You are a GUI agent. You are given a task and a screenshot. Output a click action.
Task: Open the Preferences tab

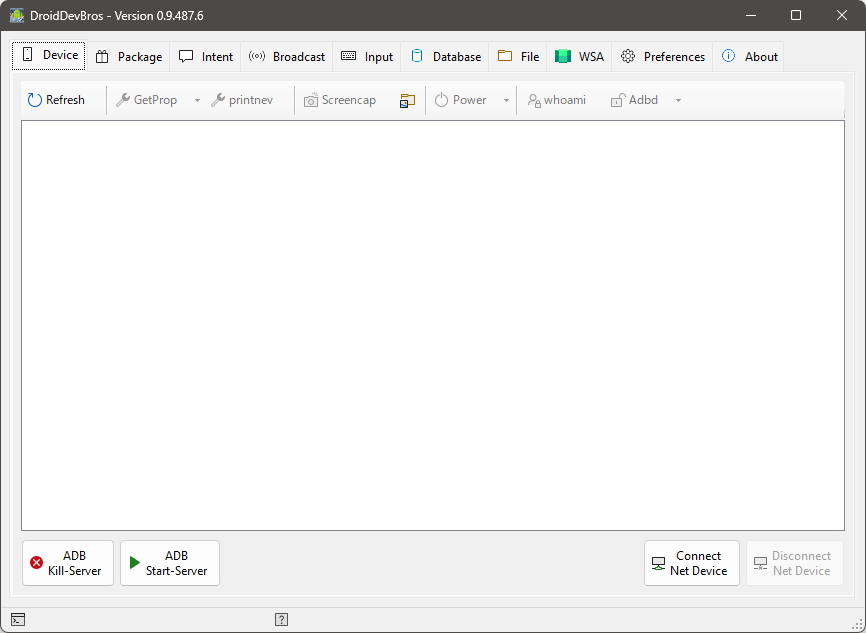[x=662, y=57]
